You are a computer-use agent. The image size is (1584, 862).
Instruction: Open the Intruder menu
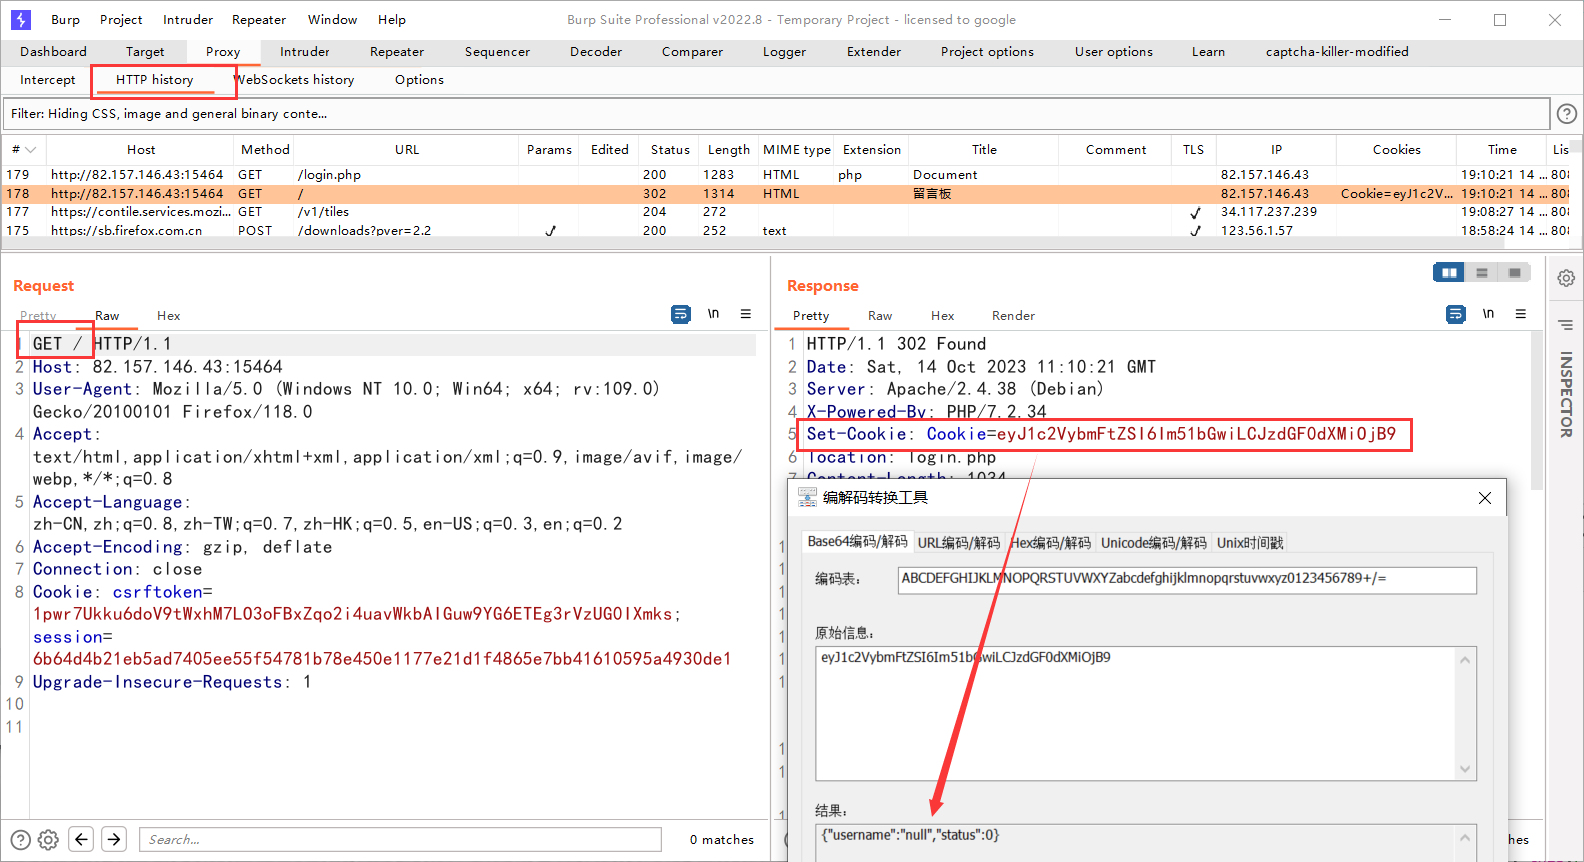coord(188,19)
